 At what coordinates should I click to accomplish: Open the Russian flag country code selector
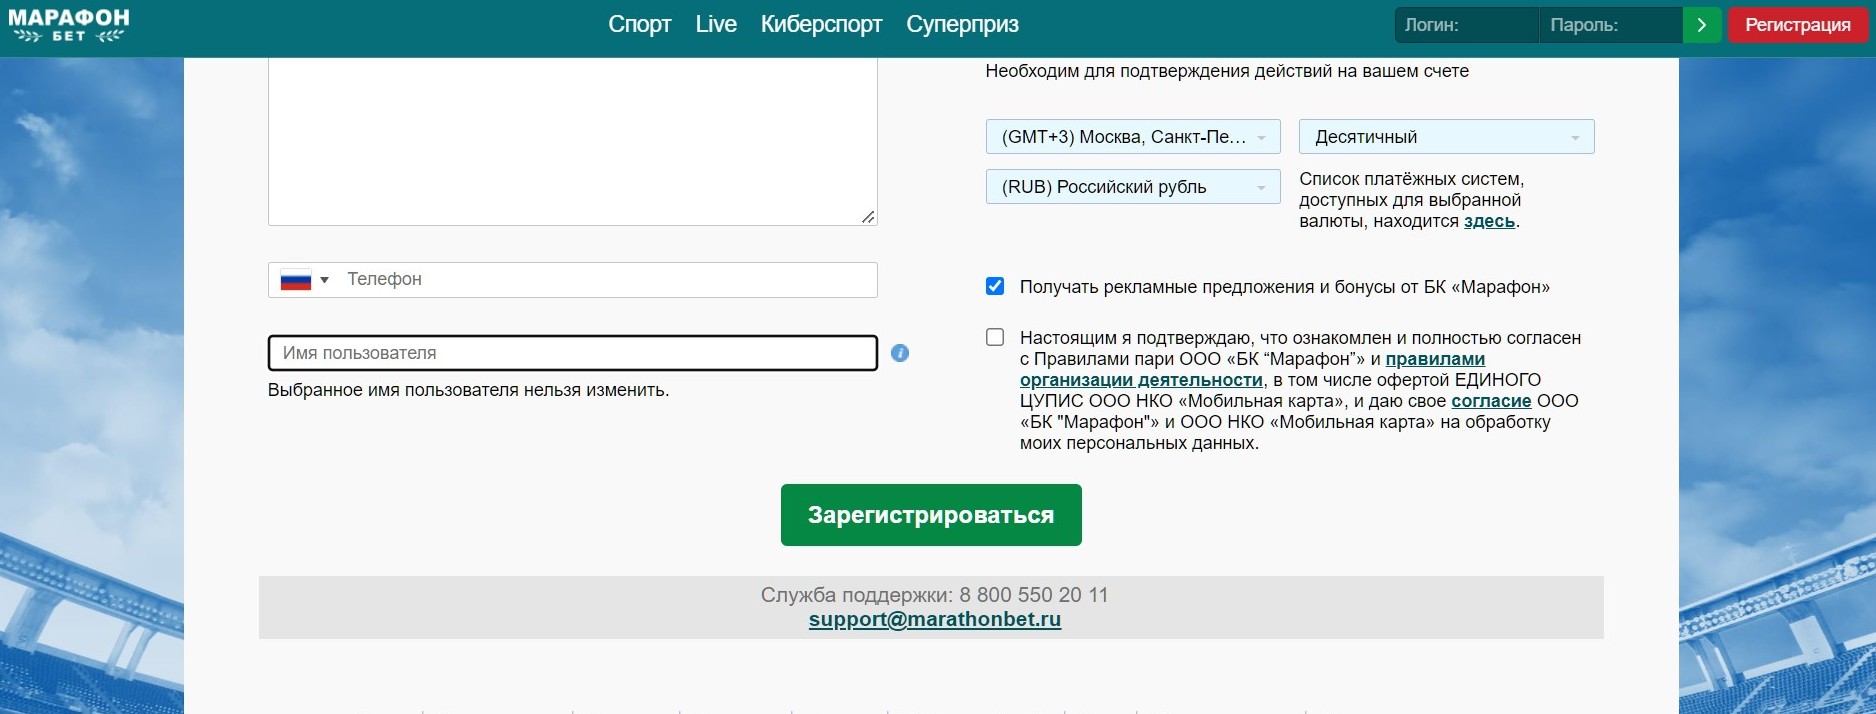[304, 280]
